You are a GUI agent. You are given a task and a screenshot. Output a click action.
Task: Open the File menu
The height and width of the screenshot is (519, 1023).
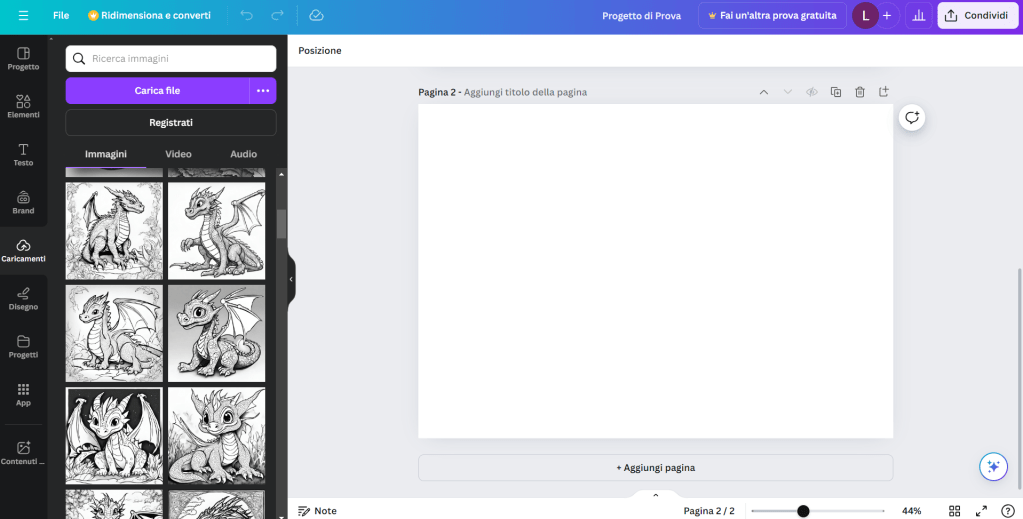point(61,16)
